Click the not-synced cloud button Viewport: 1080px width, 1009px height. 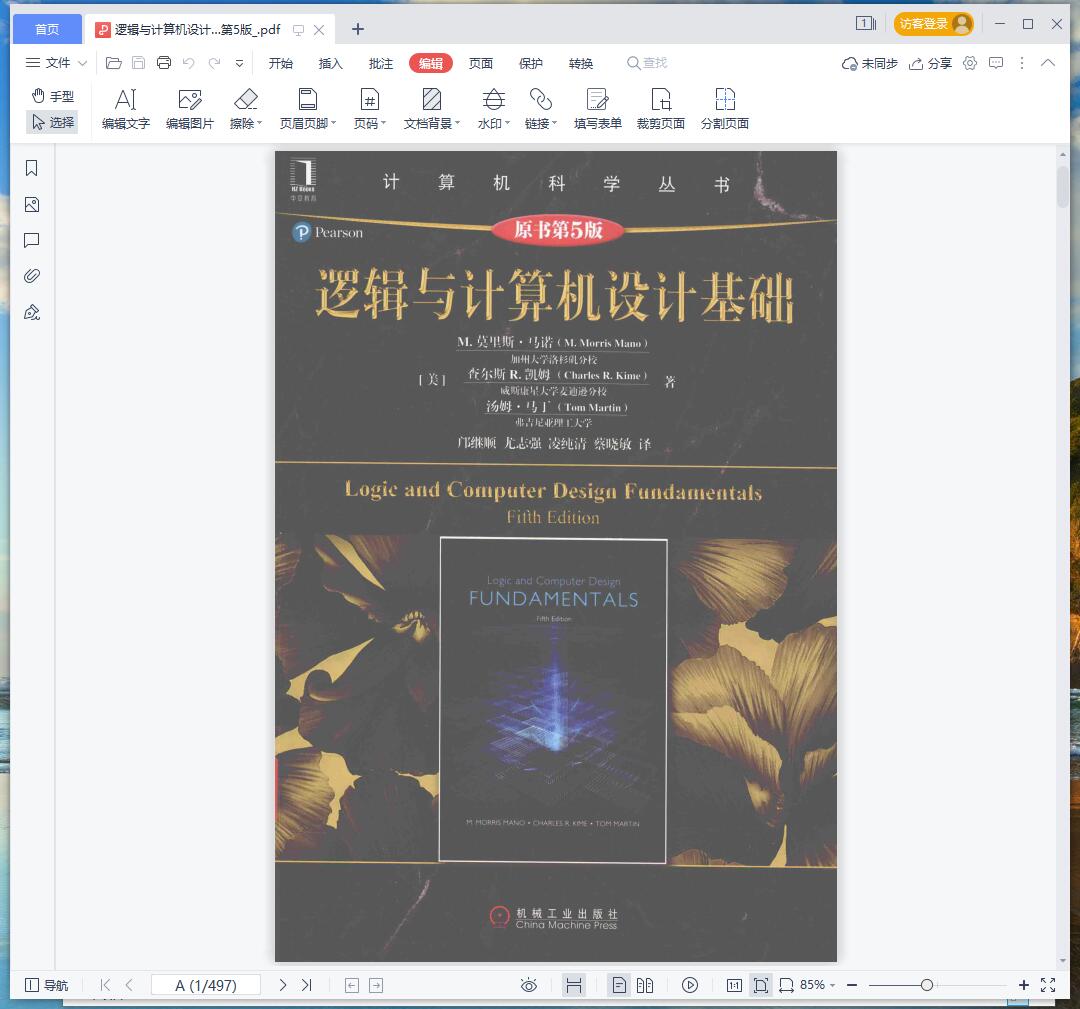tap(869, 63)
